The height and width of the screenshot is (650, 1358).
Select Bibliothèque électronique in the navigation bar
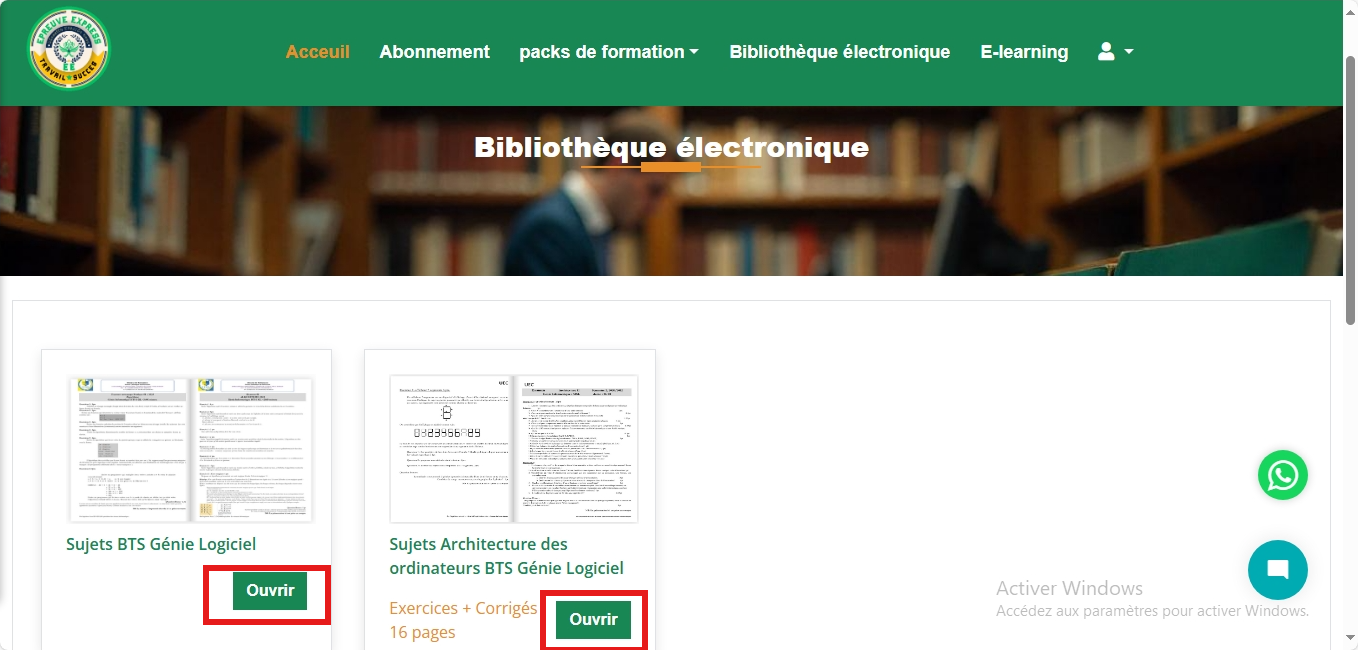tap(840, 52)
